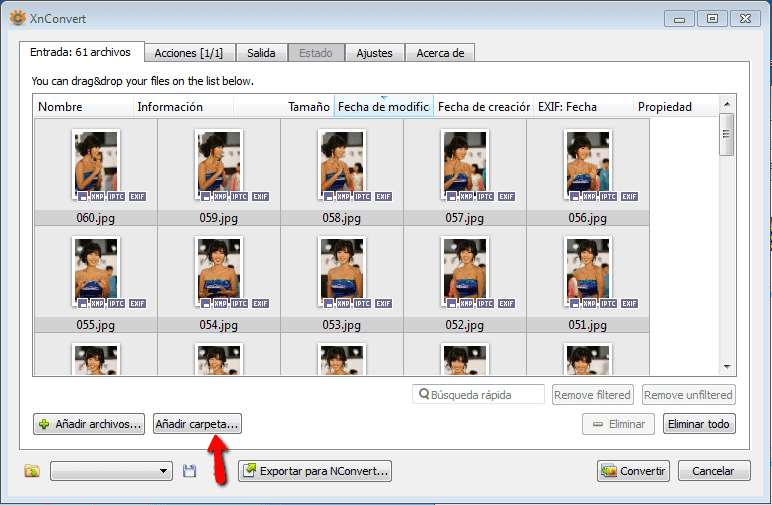Click the scroll up arrow of file list
772x505 pixels.
pyautogui.click(x=727, y=104)
